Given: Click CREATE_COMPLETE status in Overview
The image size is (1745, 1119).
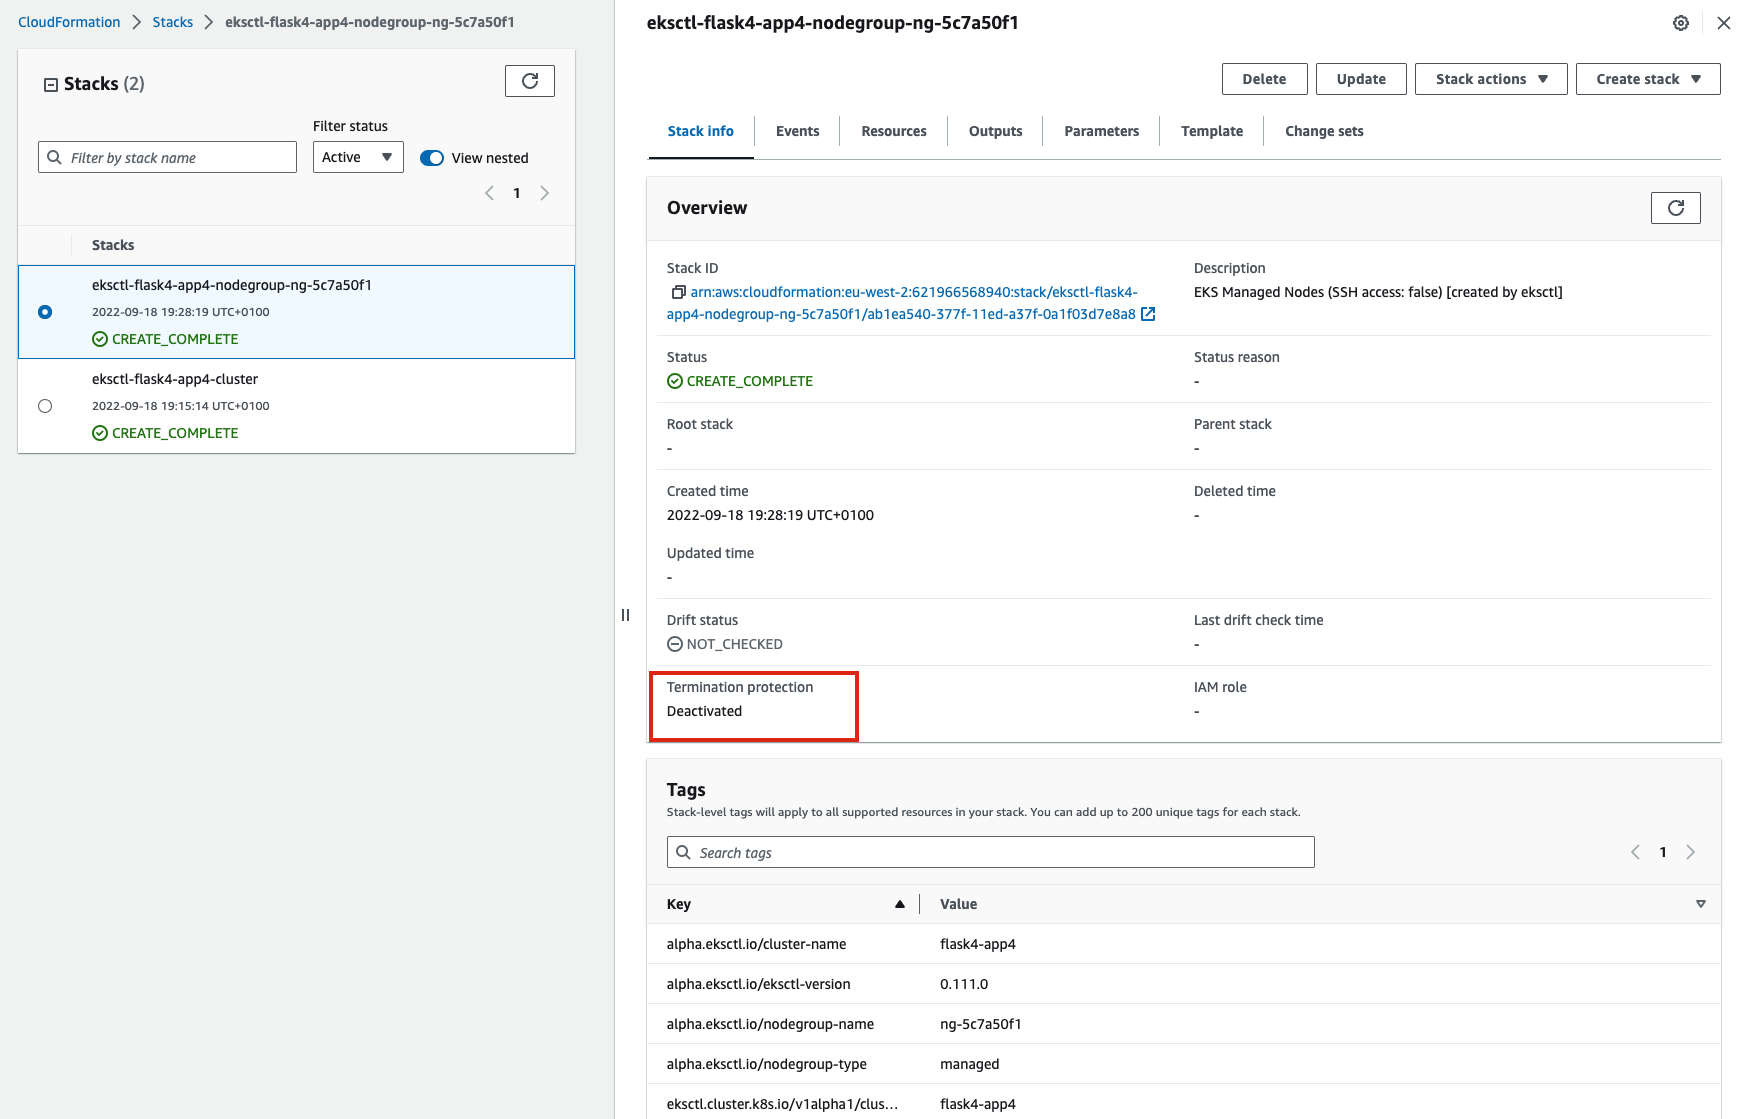Looking at the screenshot, I should [740, 381].
